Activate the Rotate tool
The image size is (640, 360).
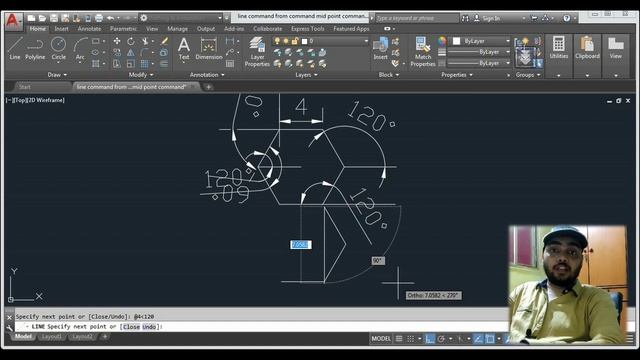131,41
